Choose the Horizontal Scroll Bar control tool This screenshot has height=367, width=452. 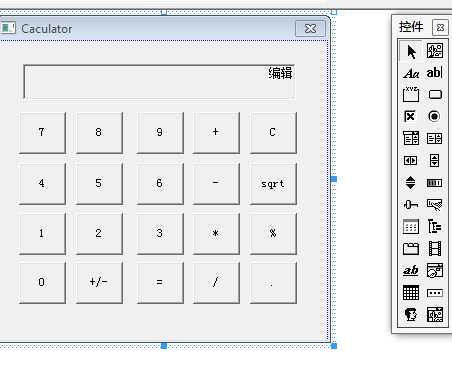411,161
